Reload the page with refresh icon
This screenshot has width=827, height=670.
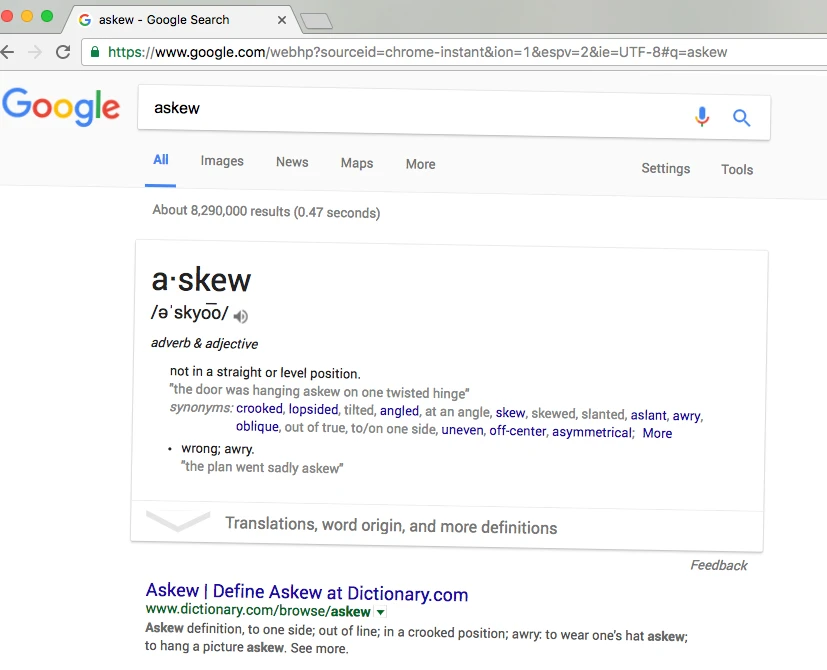click(63, 52)
